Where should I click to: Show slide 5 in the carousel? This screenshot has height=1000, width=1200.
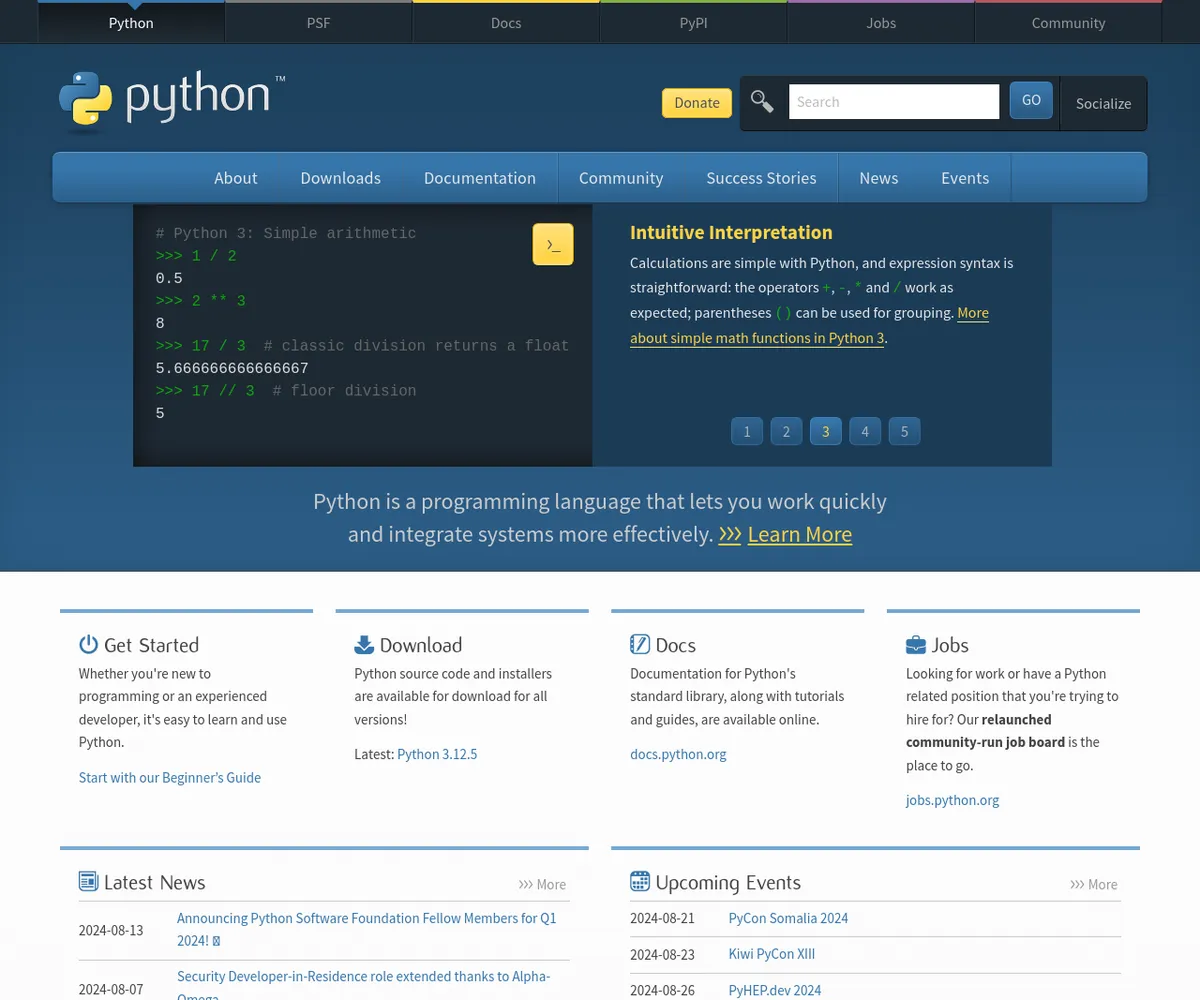(904, 431)
